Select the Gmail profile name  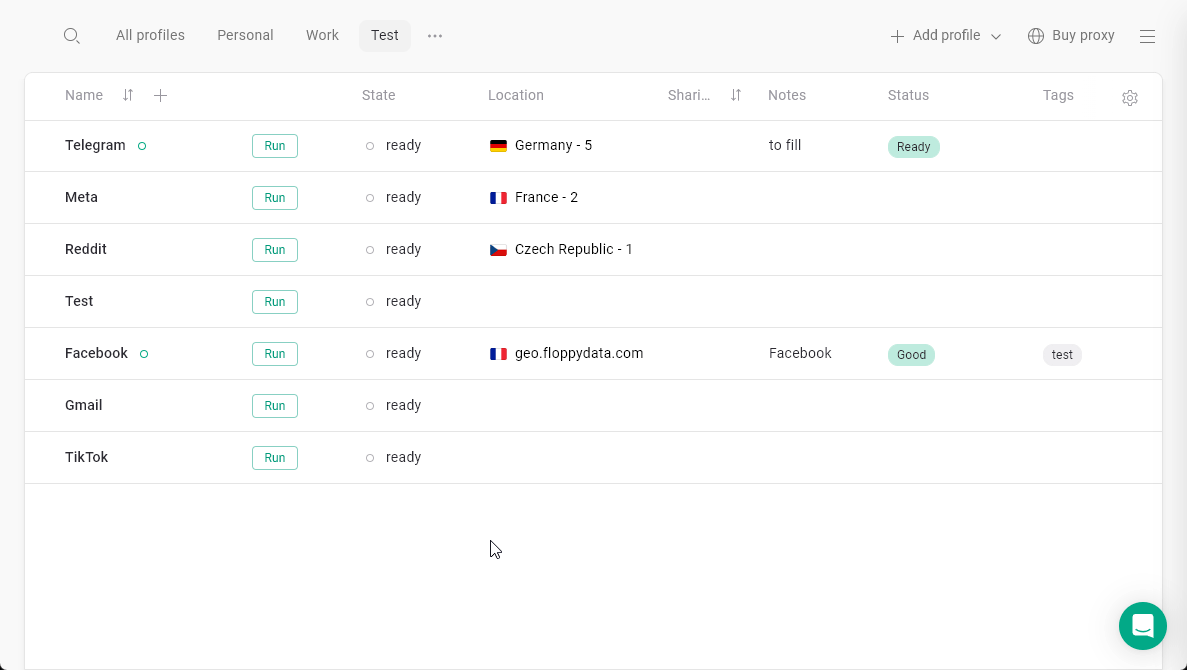[83, 405]
